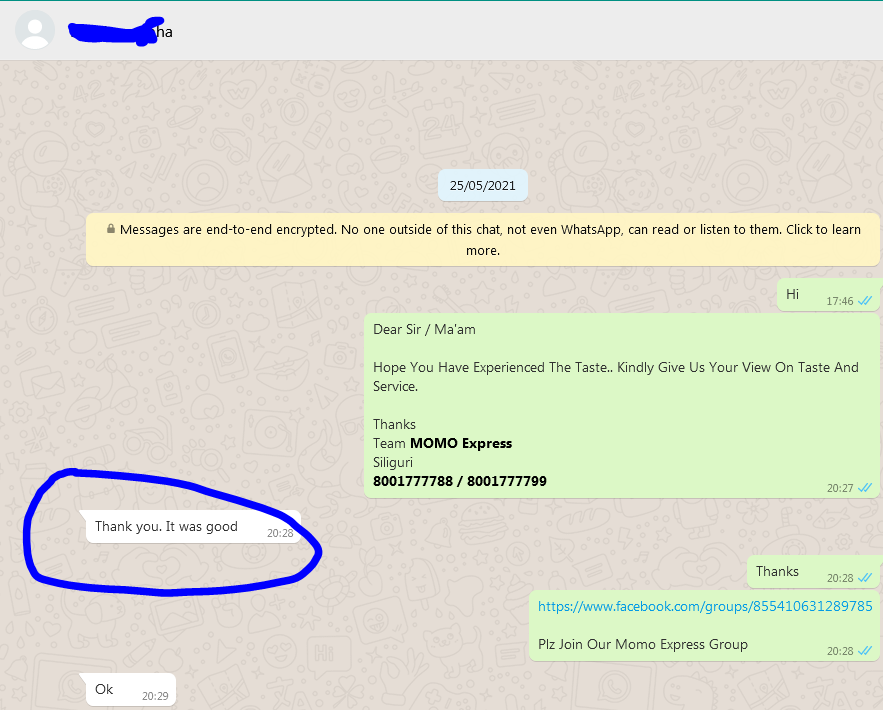Click the blue ticks on the 'Dear Sir / Ma'am' message

coord(865,488)
